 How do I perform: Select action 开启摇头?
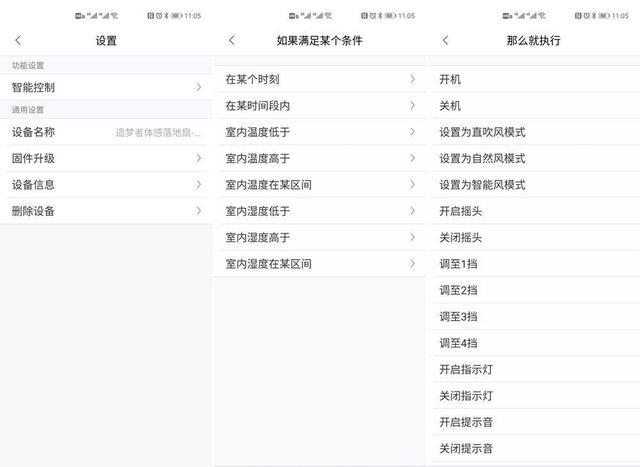(536, 211)
